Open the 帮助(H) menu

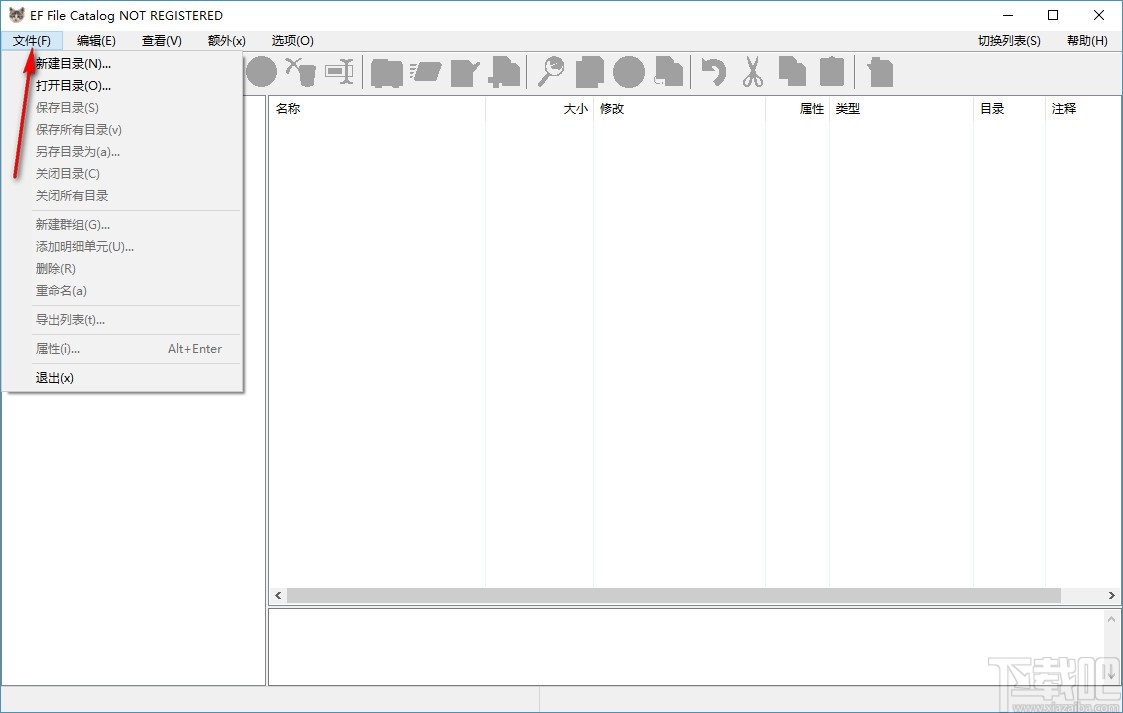[1087, 40]
